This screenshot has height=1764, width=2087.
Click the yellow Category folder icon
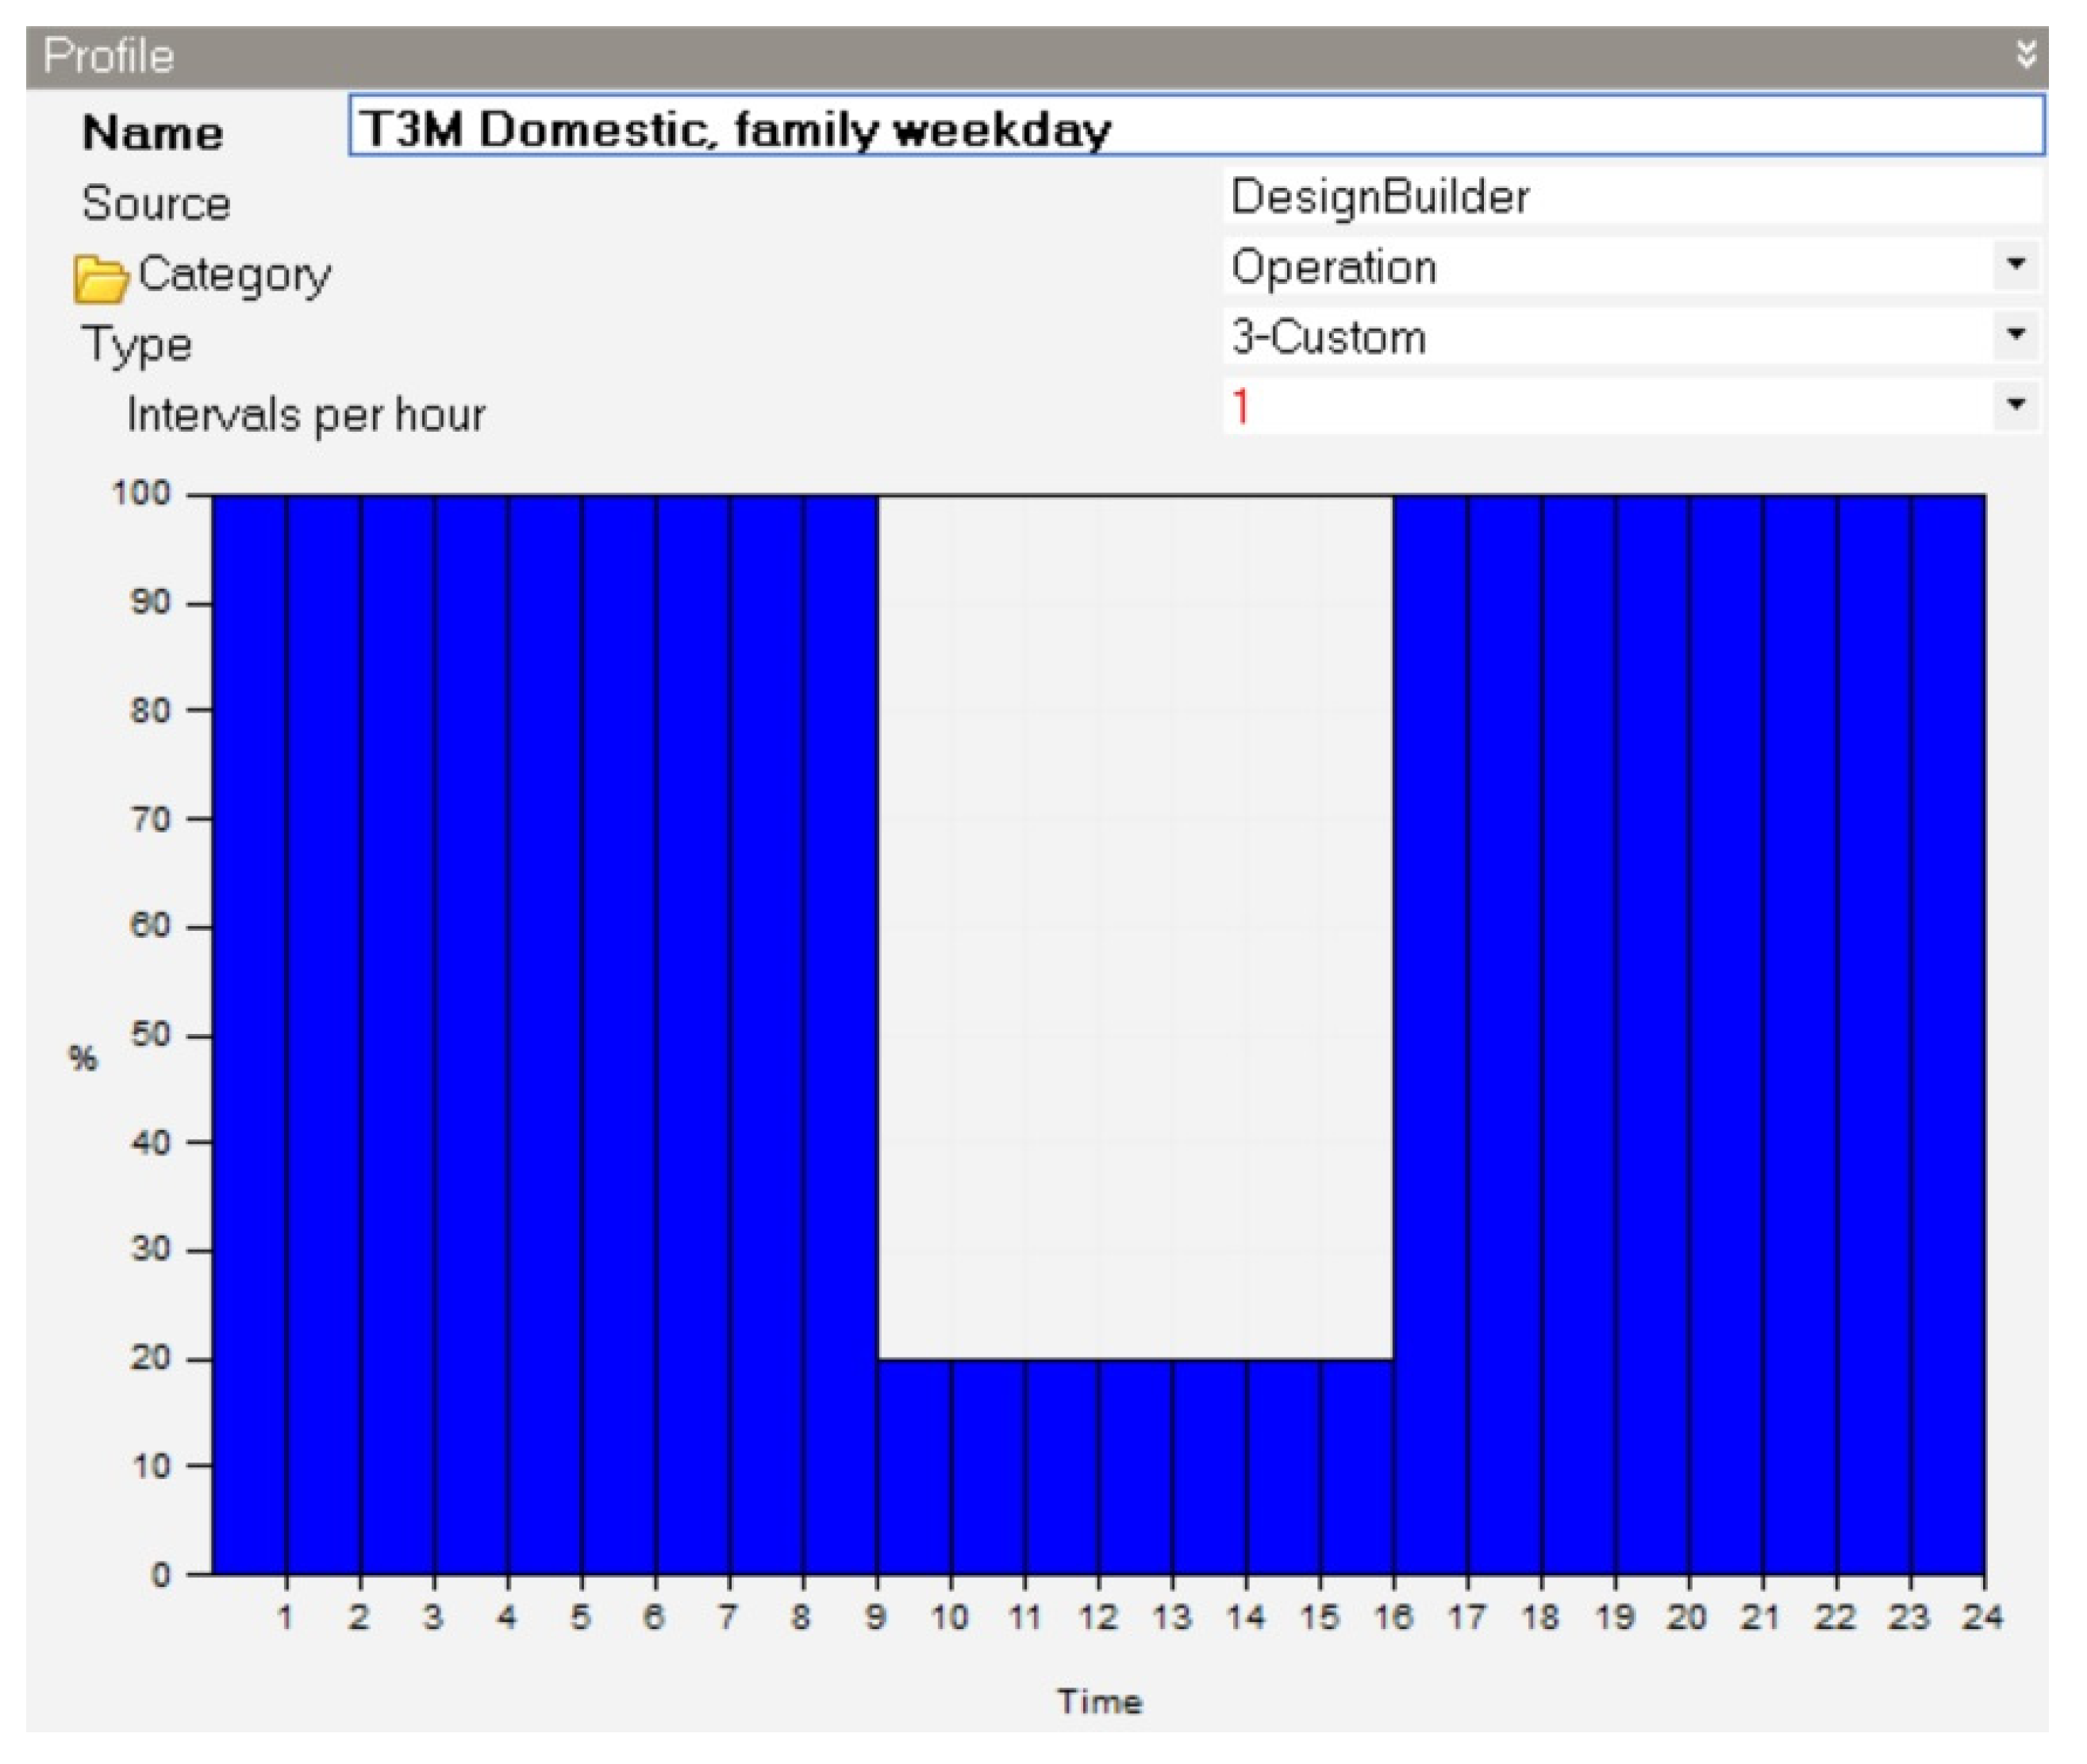100,279
